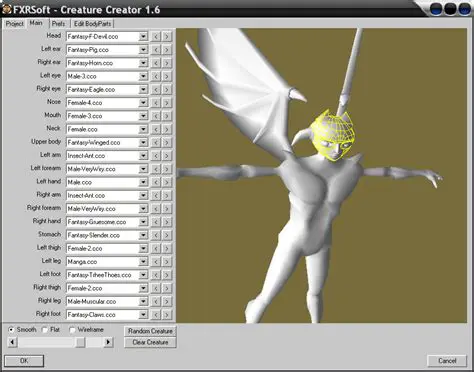Select Flat shading mode
Image resolution: width=474 pixels, height=372 pixels.
click(x=45, y=330)
